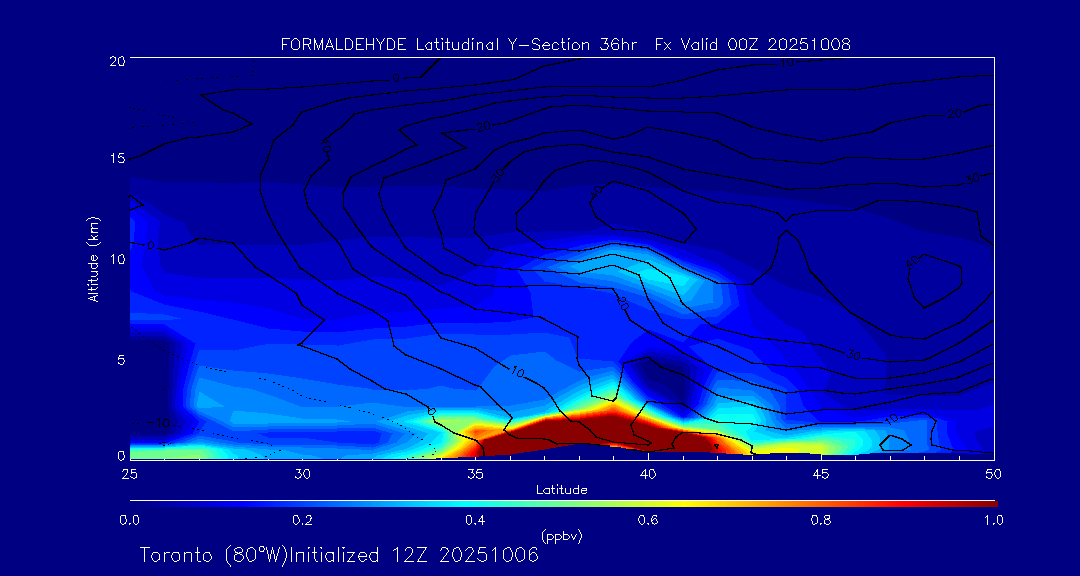1080x576 pixels.
Task: Click the altitude axis tick label 5
Action: (121, 359)
